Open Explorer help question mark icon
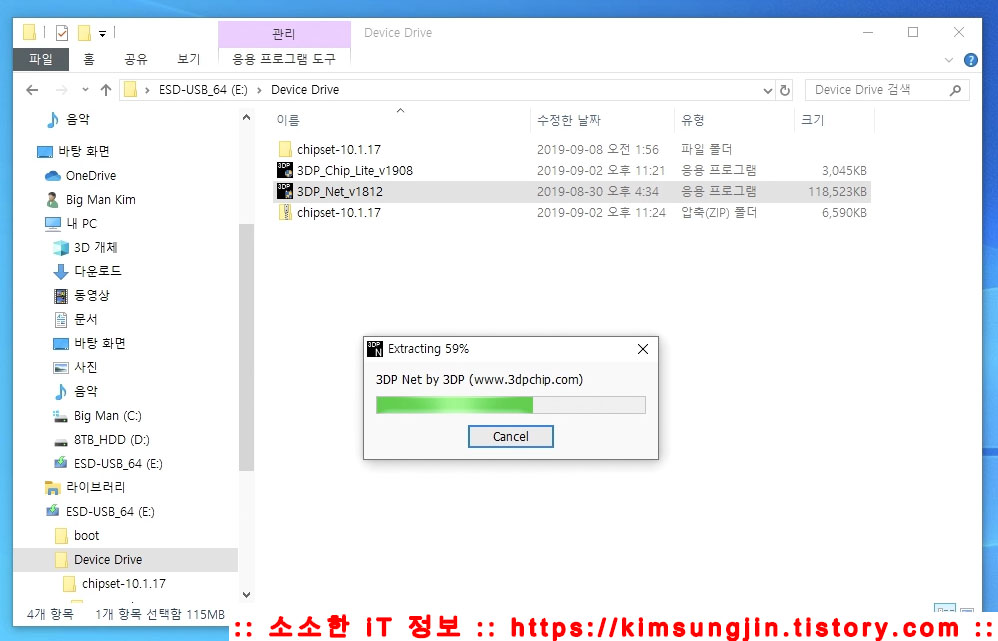 point(971,60)
